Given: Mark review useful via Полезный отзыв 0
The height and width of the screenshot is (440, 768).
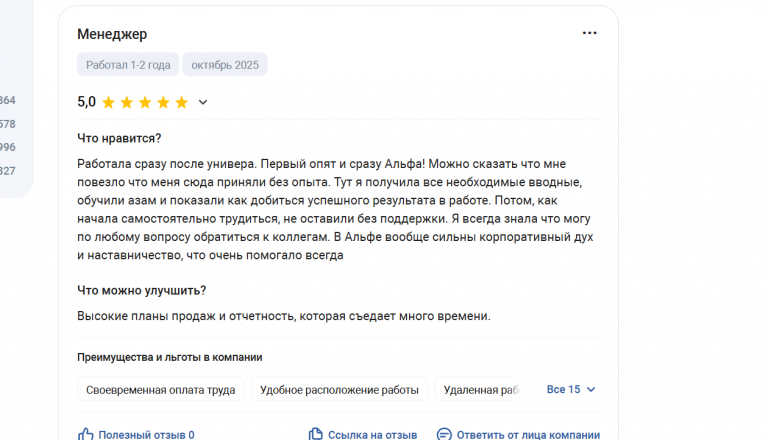Looking at the screenshot, I should point(146,435).
